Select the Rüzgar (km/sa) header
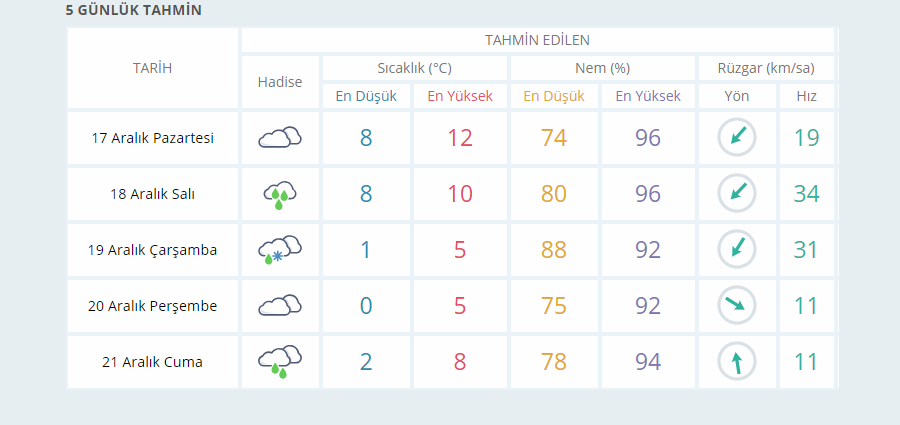The image size is (900, 425). 766,68
